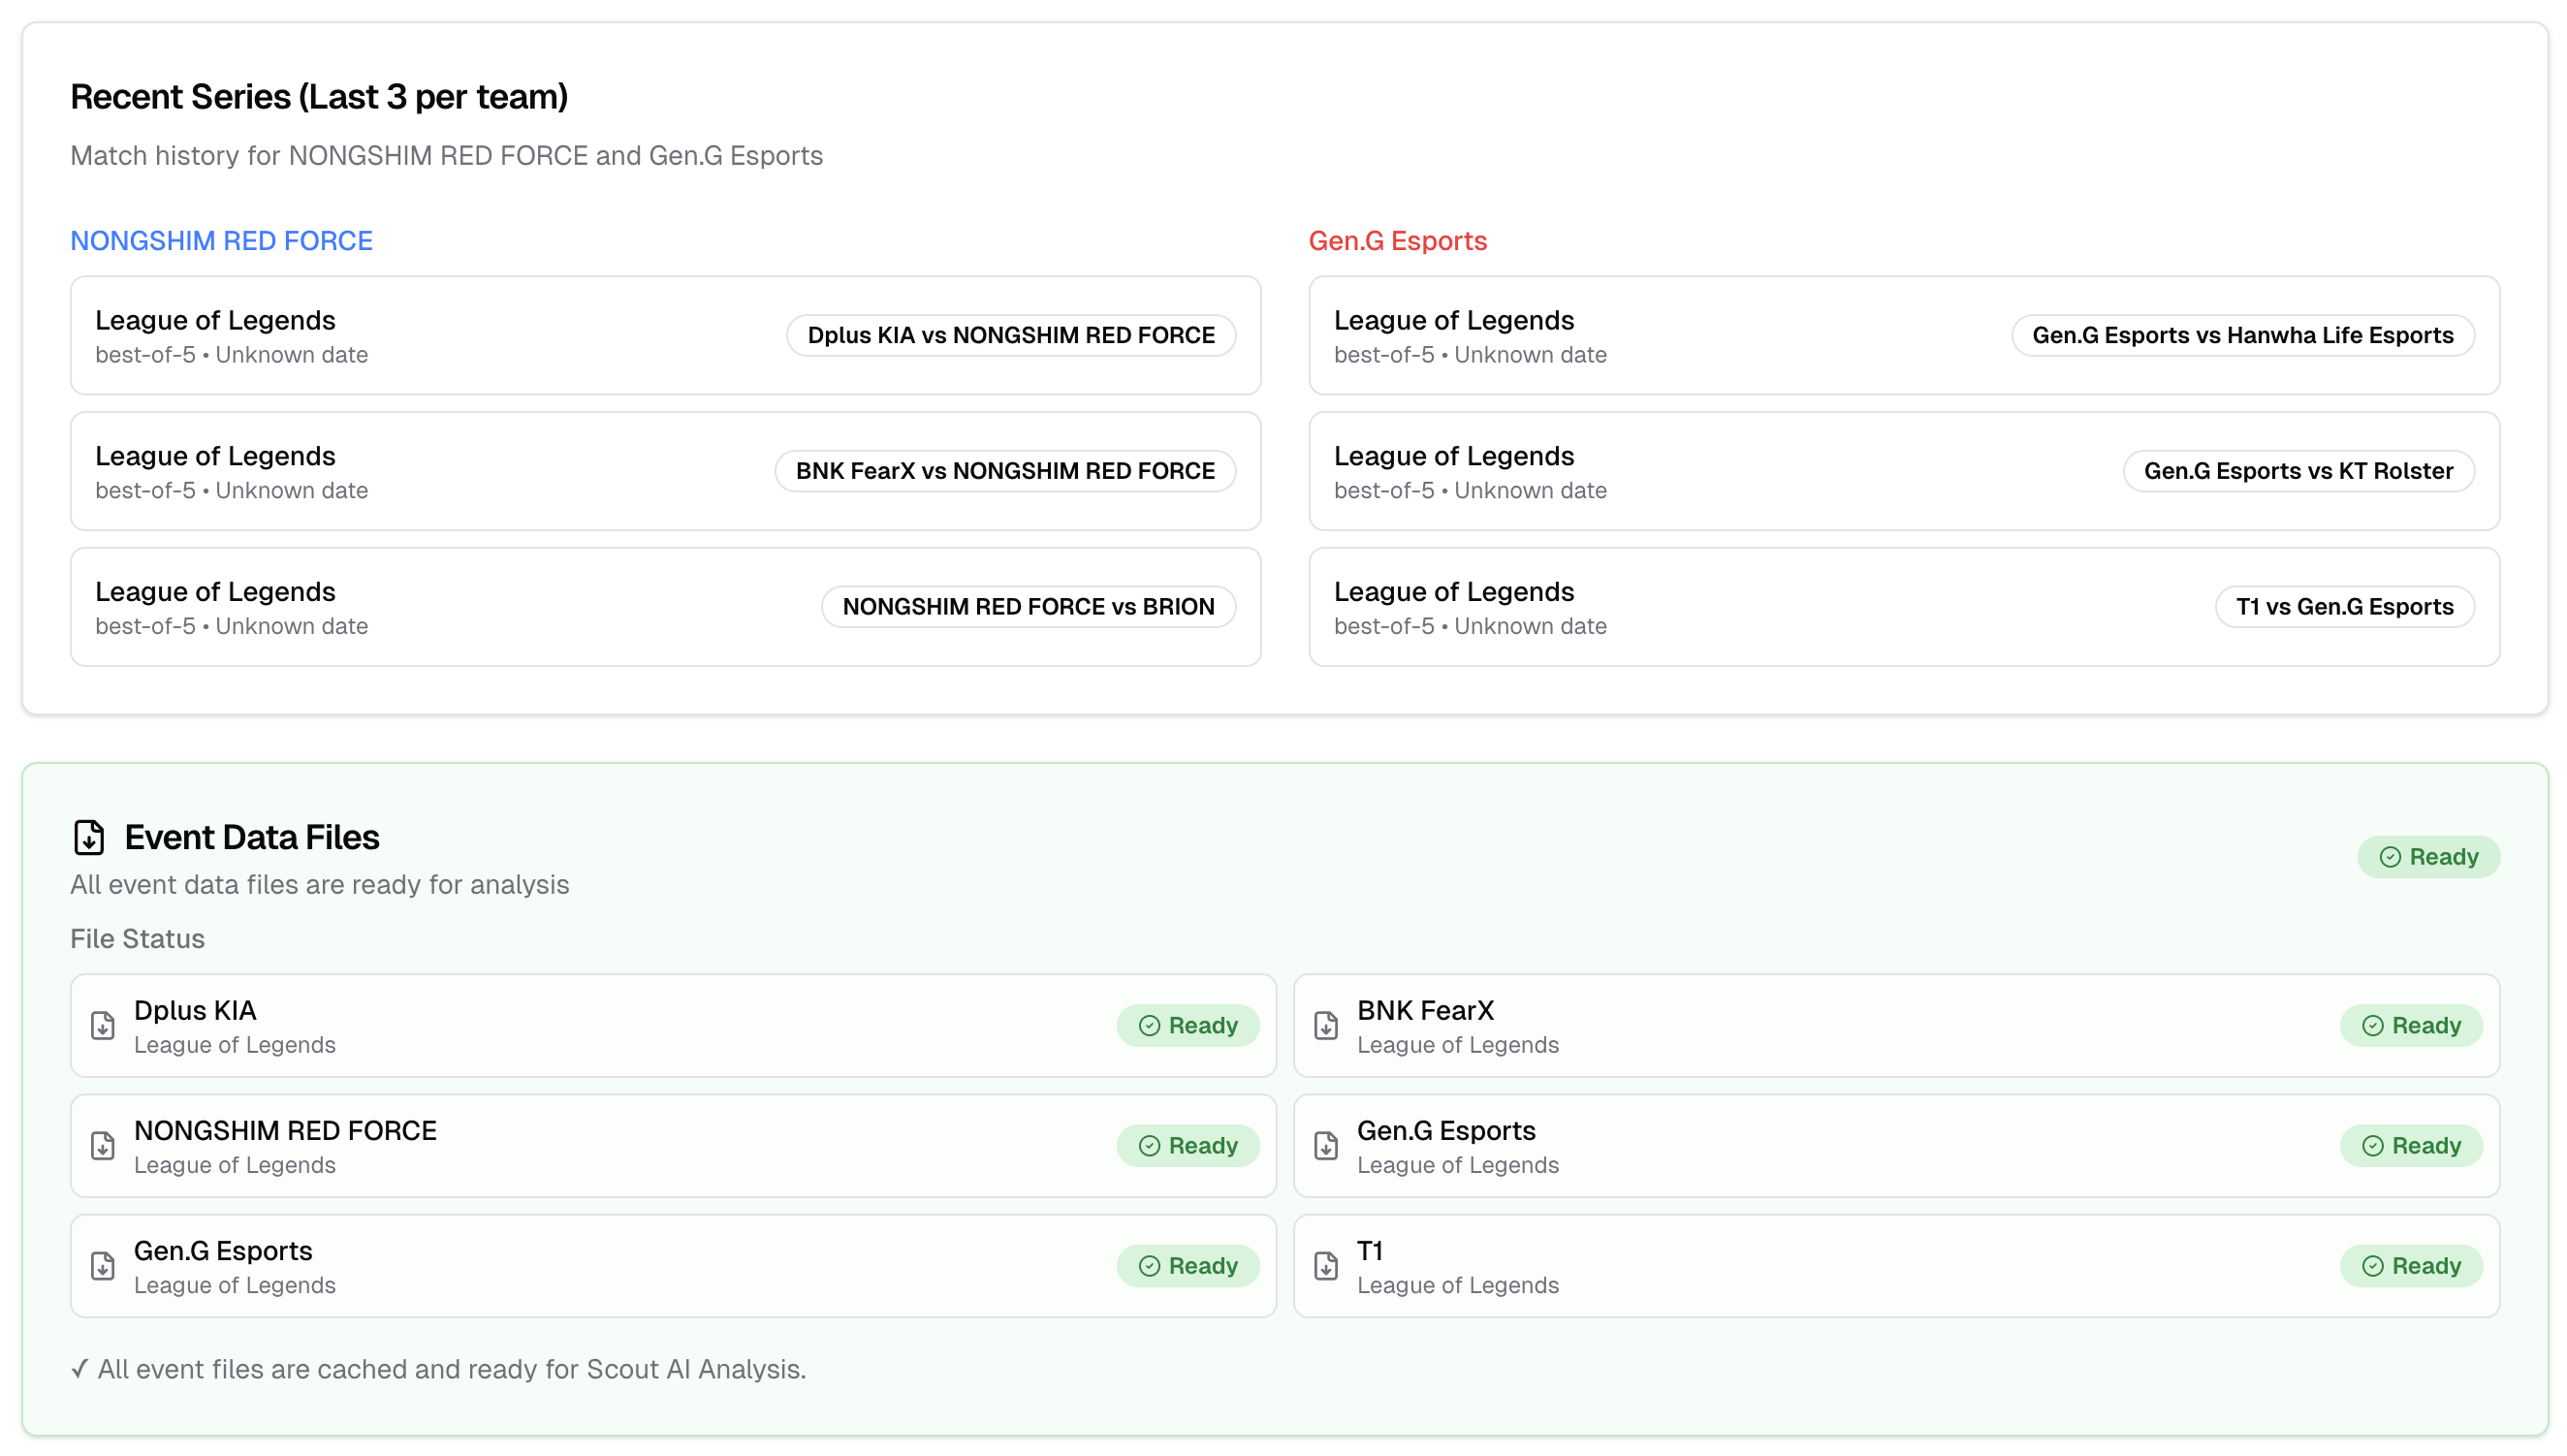Click the NONGSHIM RED FORCE team heading
The height and width of the screenshot is (1456, 2567).
pos(221,241)
